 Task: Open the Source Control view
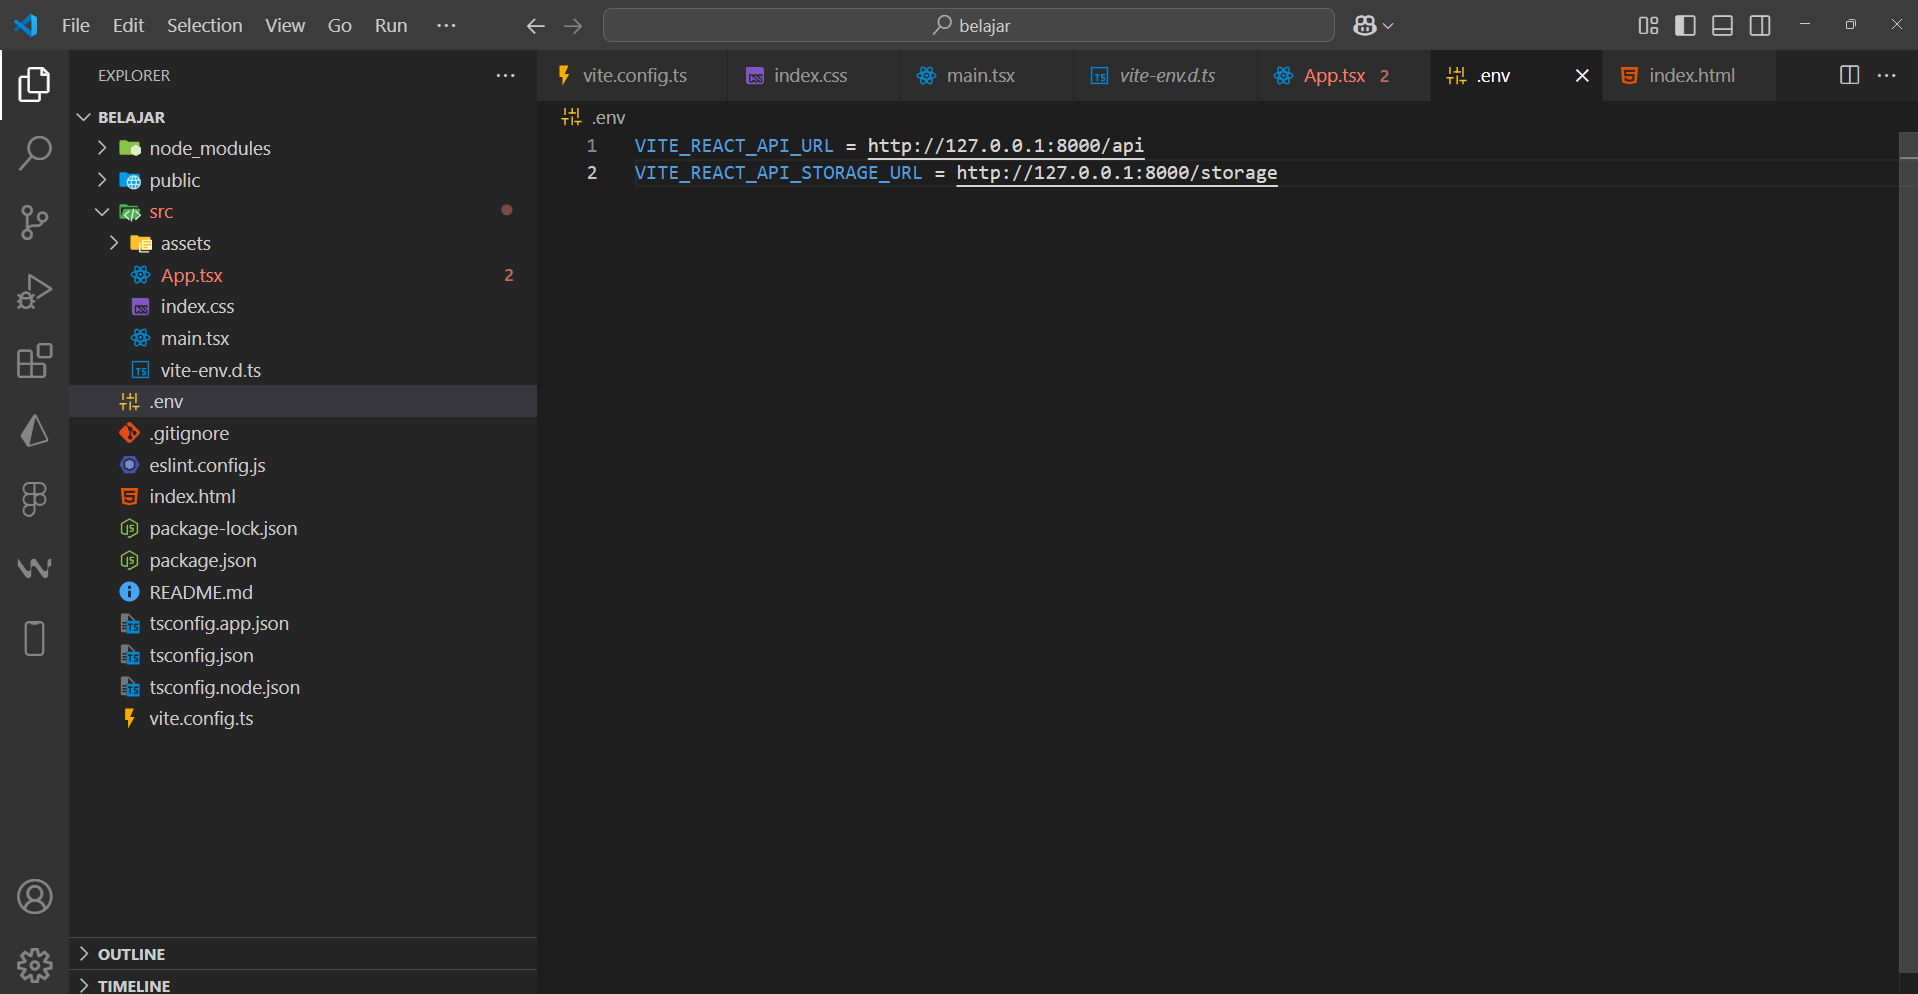[x=34, y=222]
